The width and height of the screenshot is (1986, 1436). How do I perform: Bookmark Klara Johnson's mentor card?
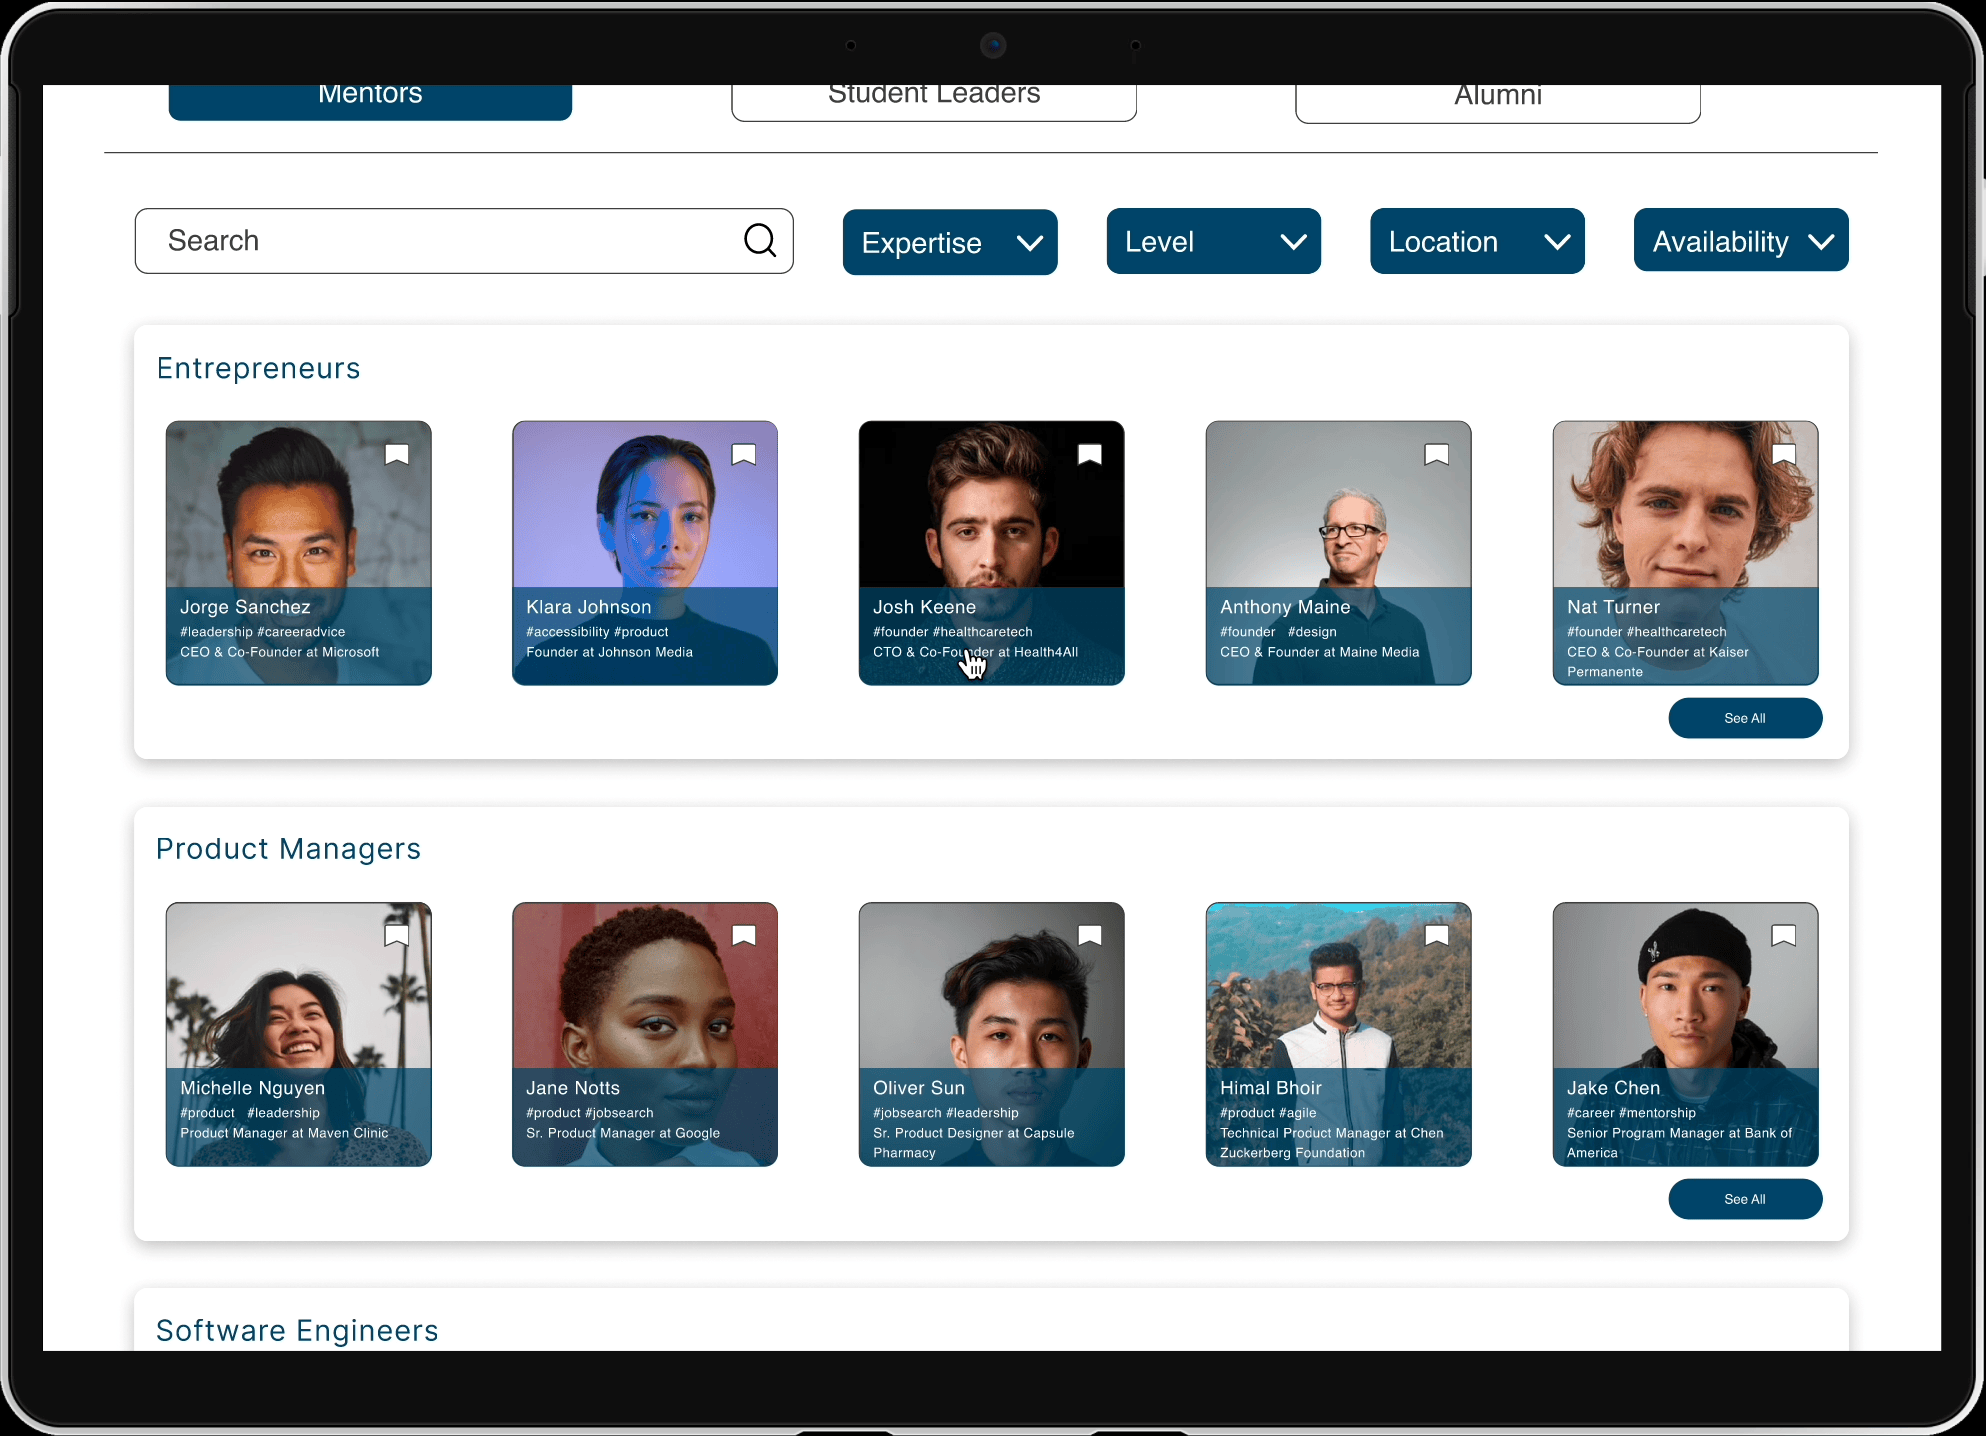744,455
